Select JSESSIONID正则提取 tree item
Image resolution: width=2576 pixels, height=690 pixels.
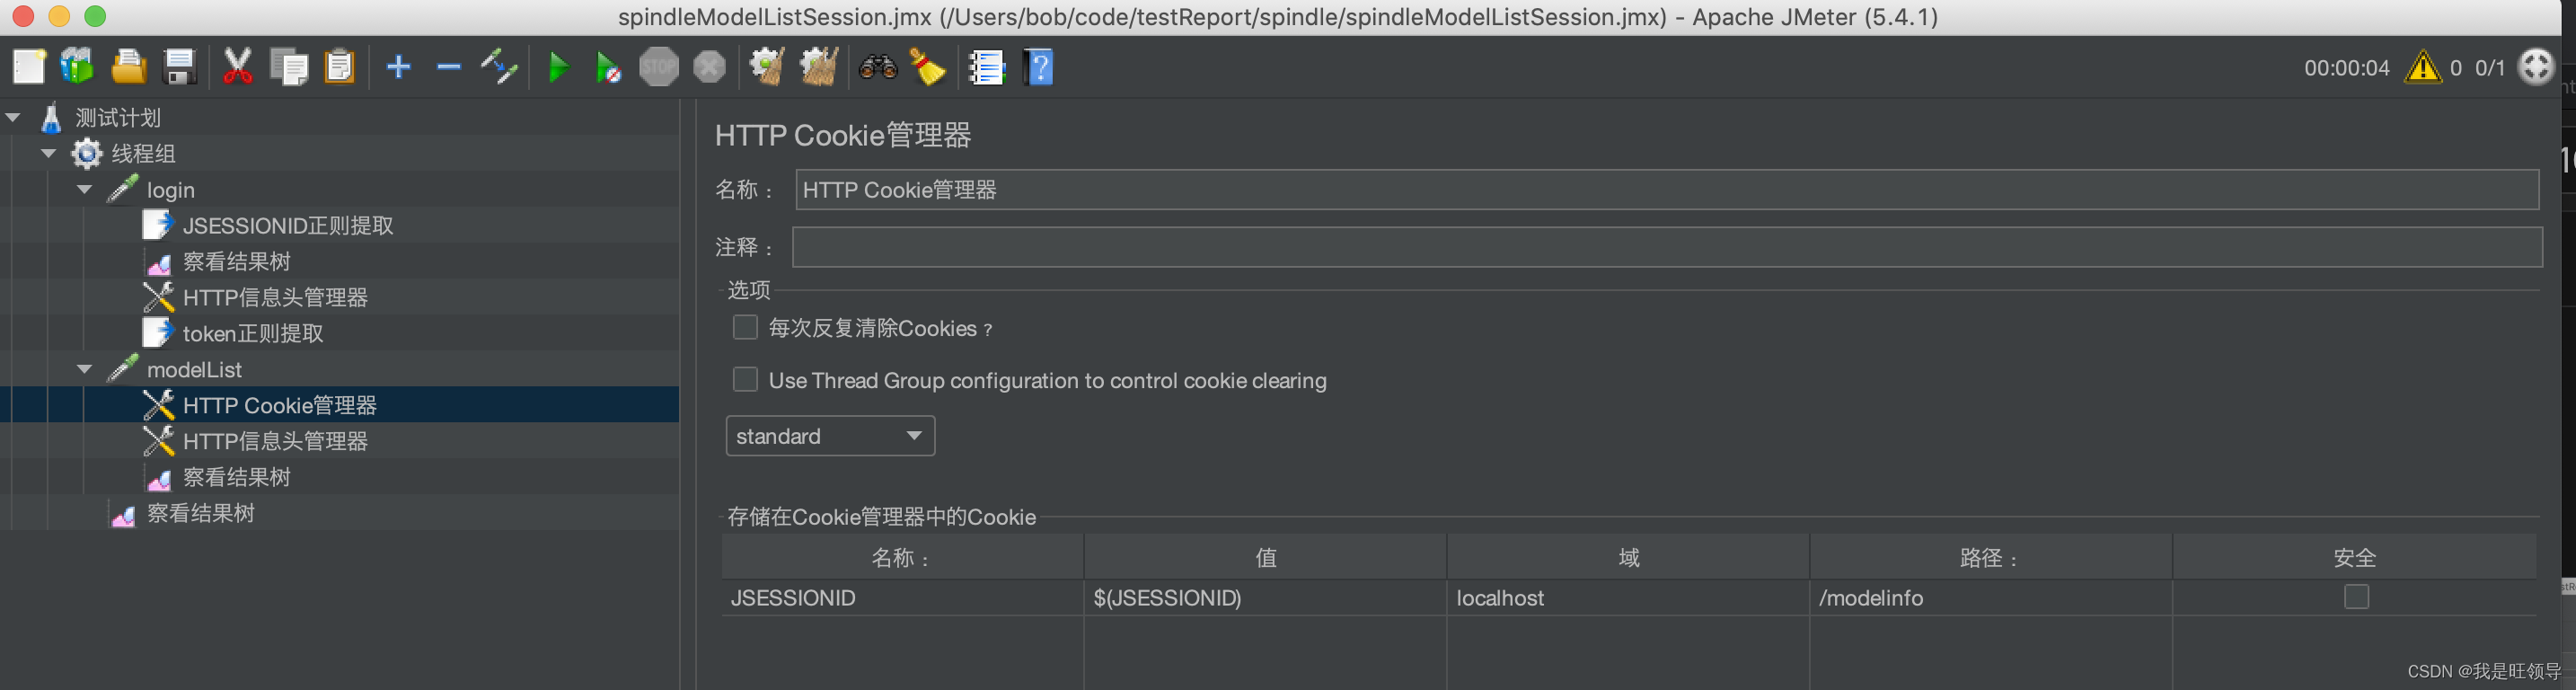point(288,226)
